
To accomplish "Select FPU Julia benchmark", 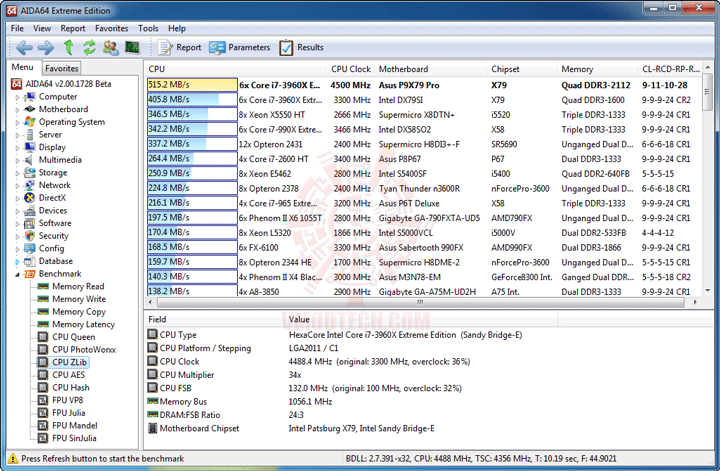I will click(68, 413).
